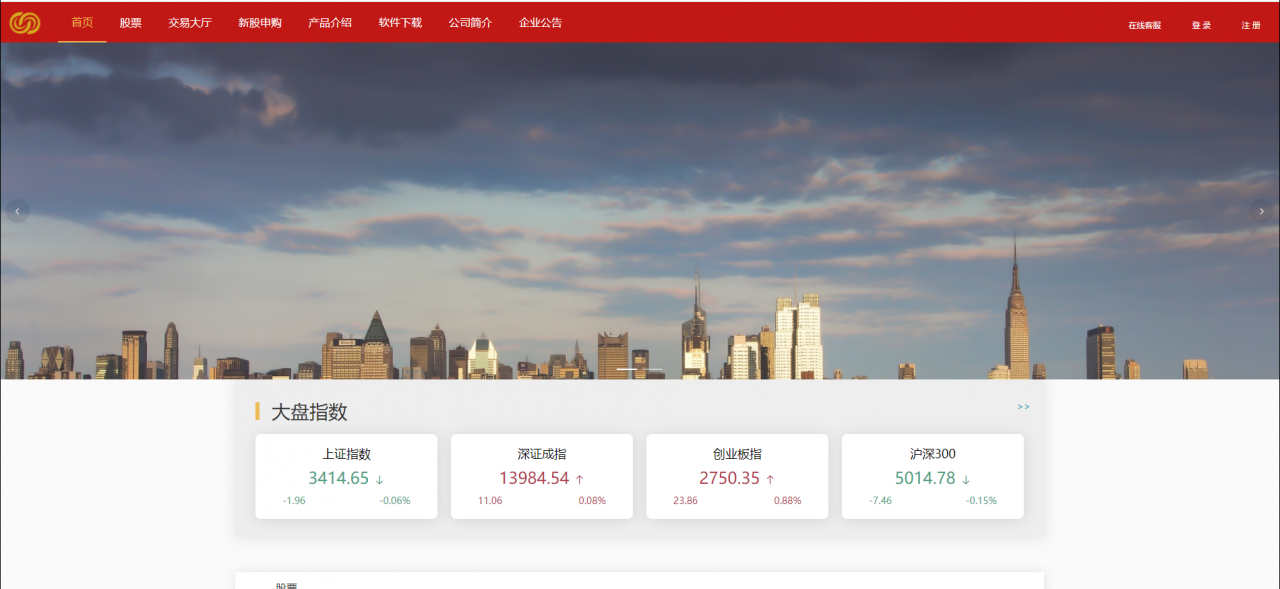Screen dimensions: 1280x589
Task: Click the 登录 login button
Action: click(1200, 24)
